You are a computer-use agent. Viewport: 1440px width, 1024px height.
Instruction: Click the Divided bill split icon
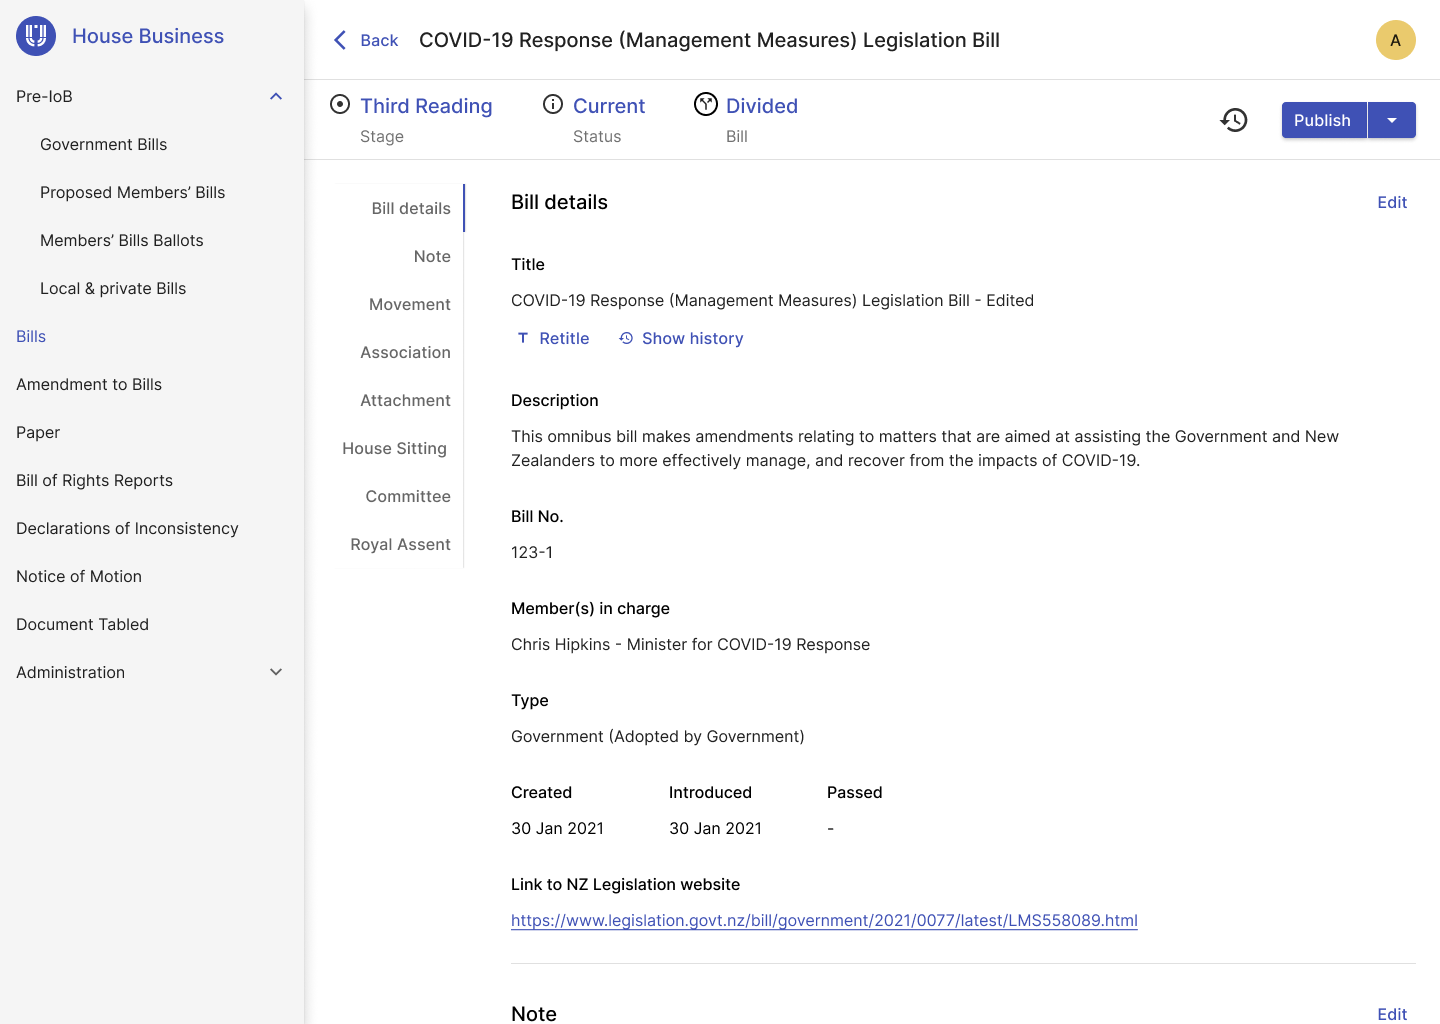[706, 104]
